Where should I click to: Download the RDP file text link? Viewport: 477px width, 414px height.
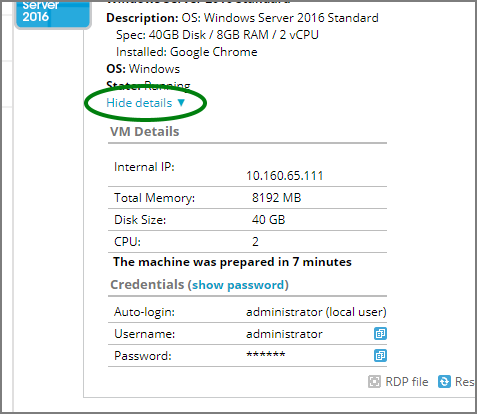pos(407,382)
